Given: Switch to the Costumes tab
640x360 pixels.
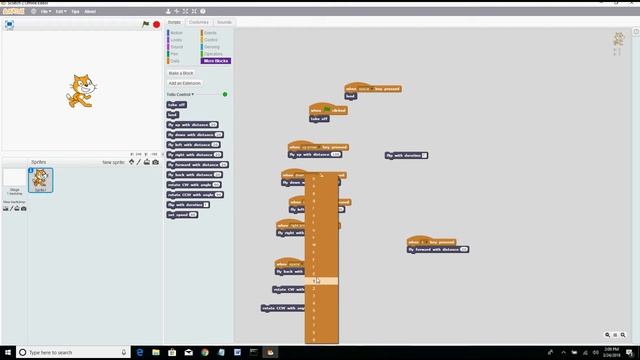Looking at the screenshot, I should point(199,22).
